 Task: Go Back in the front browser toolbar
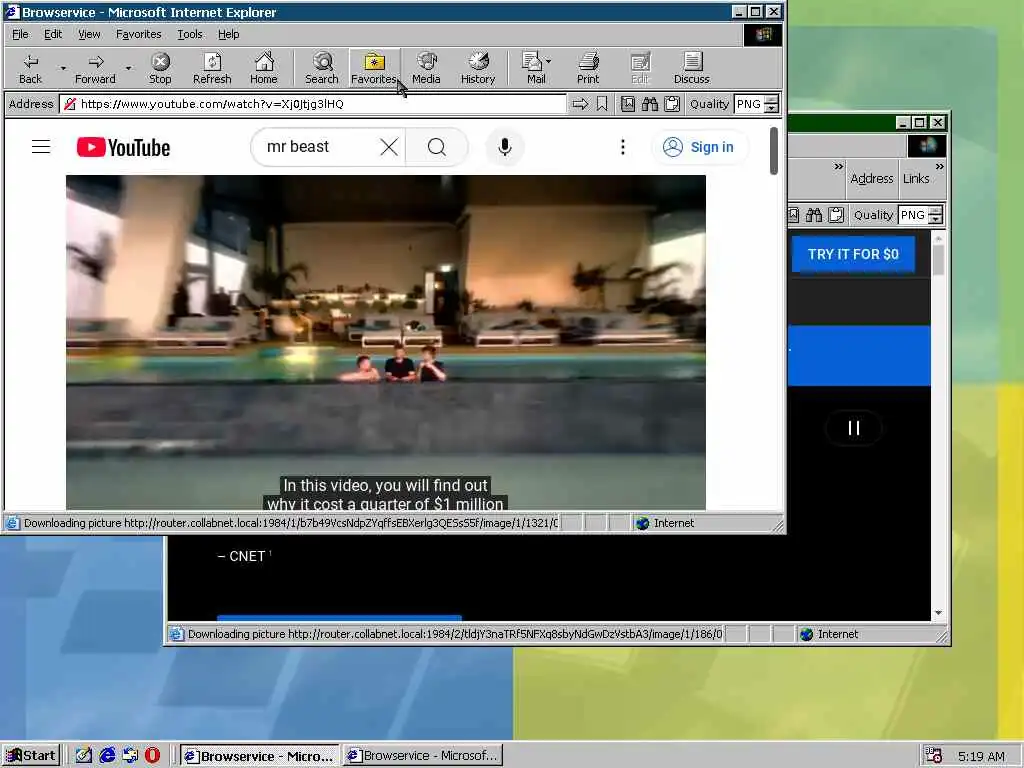coord(30,69)
